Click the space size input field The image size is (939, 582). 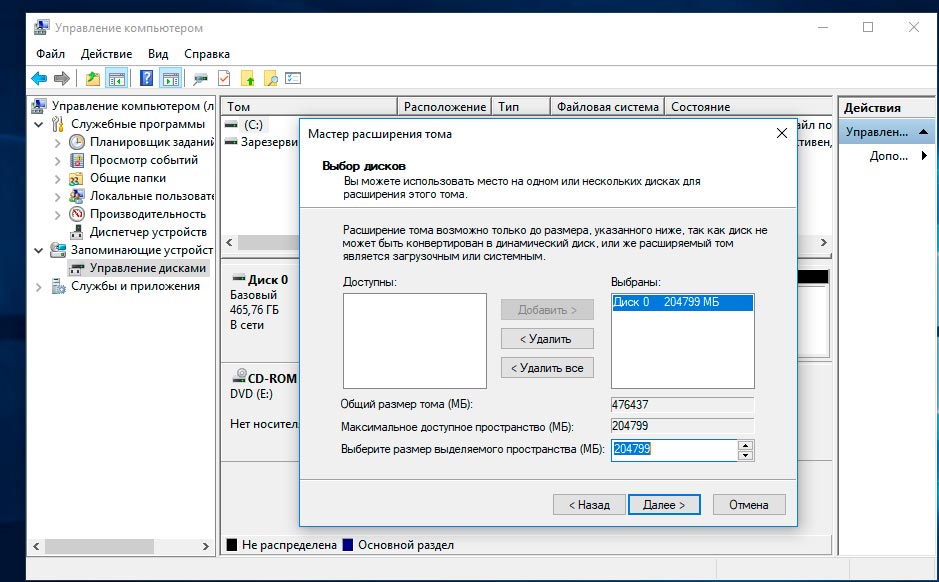click(673, 450)
